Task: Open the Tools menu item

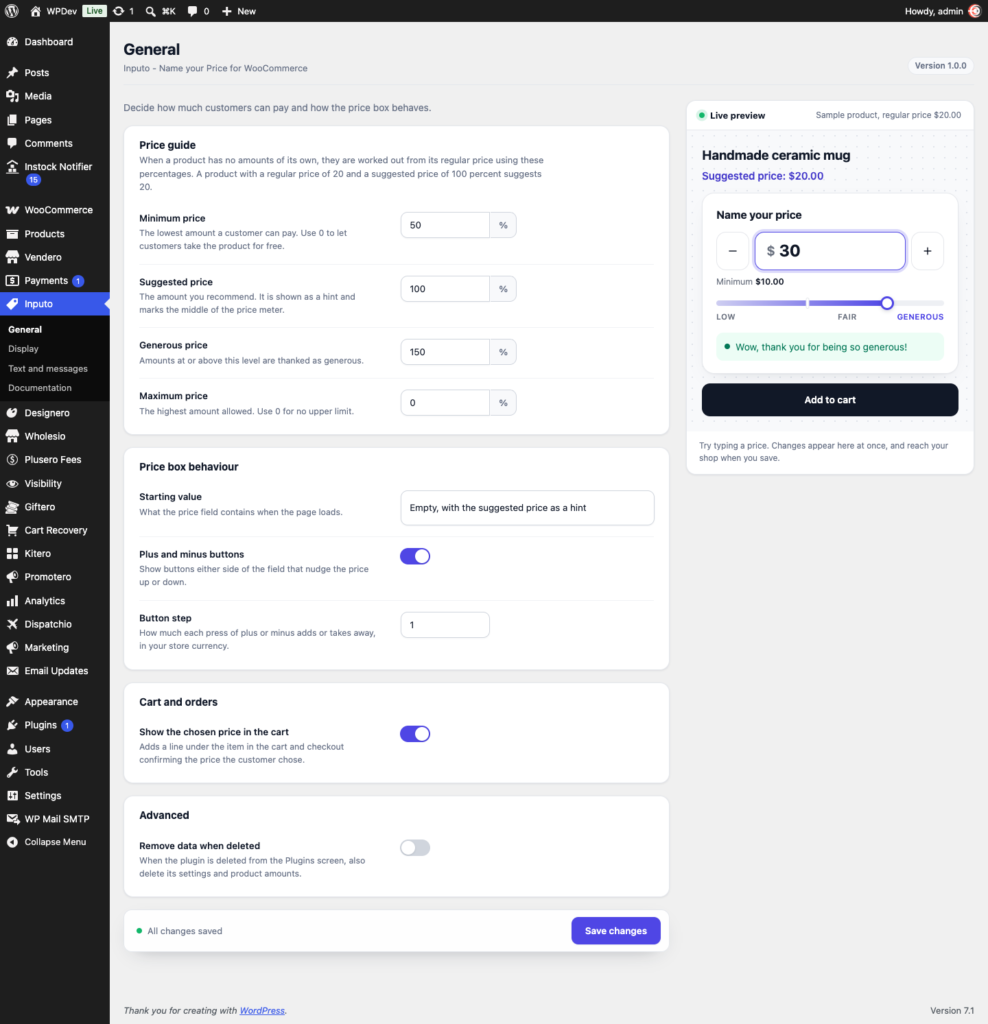Action: [55, 772]
